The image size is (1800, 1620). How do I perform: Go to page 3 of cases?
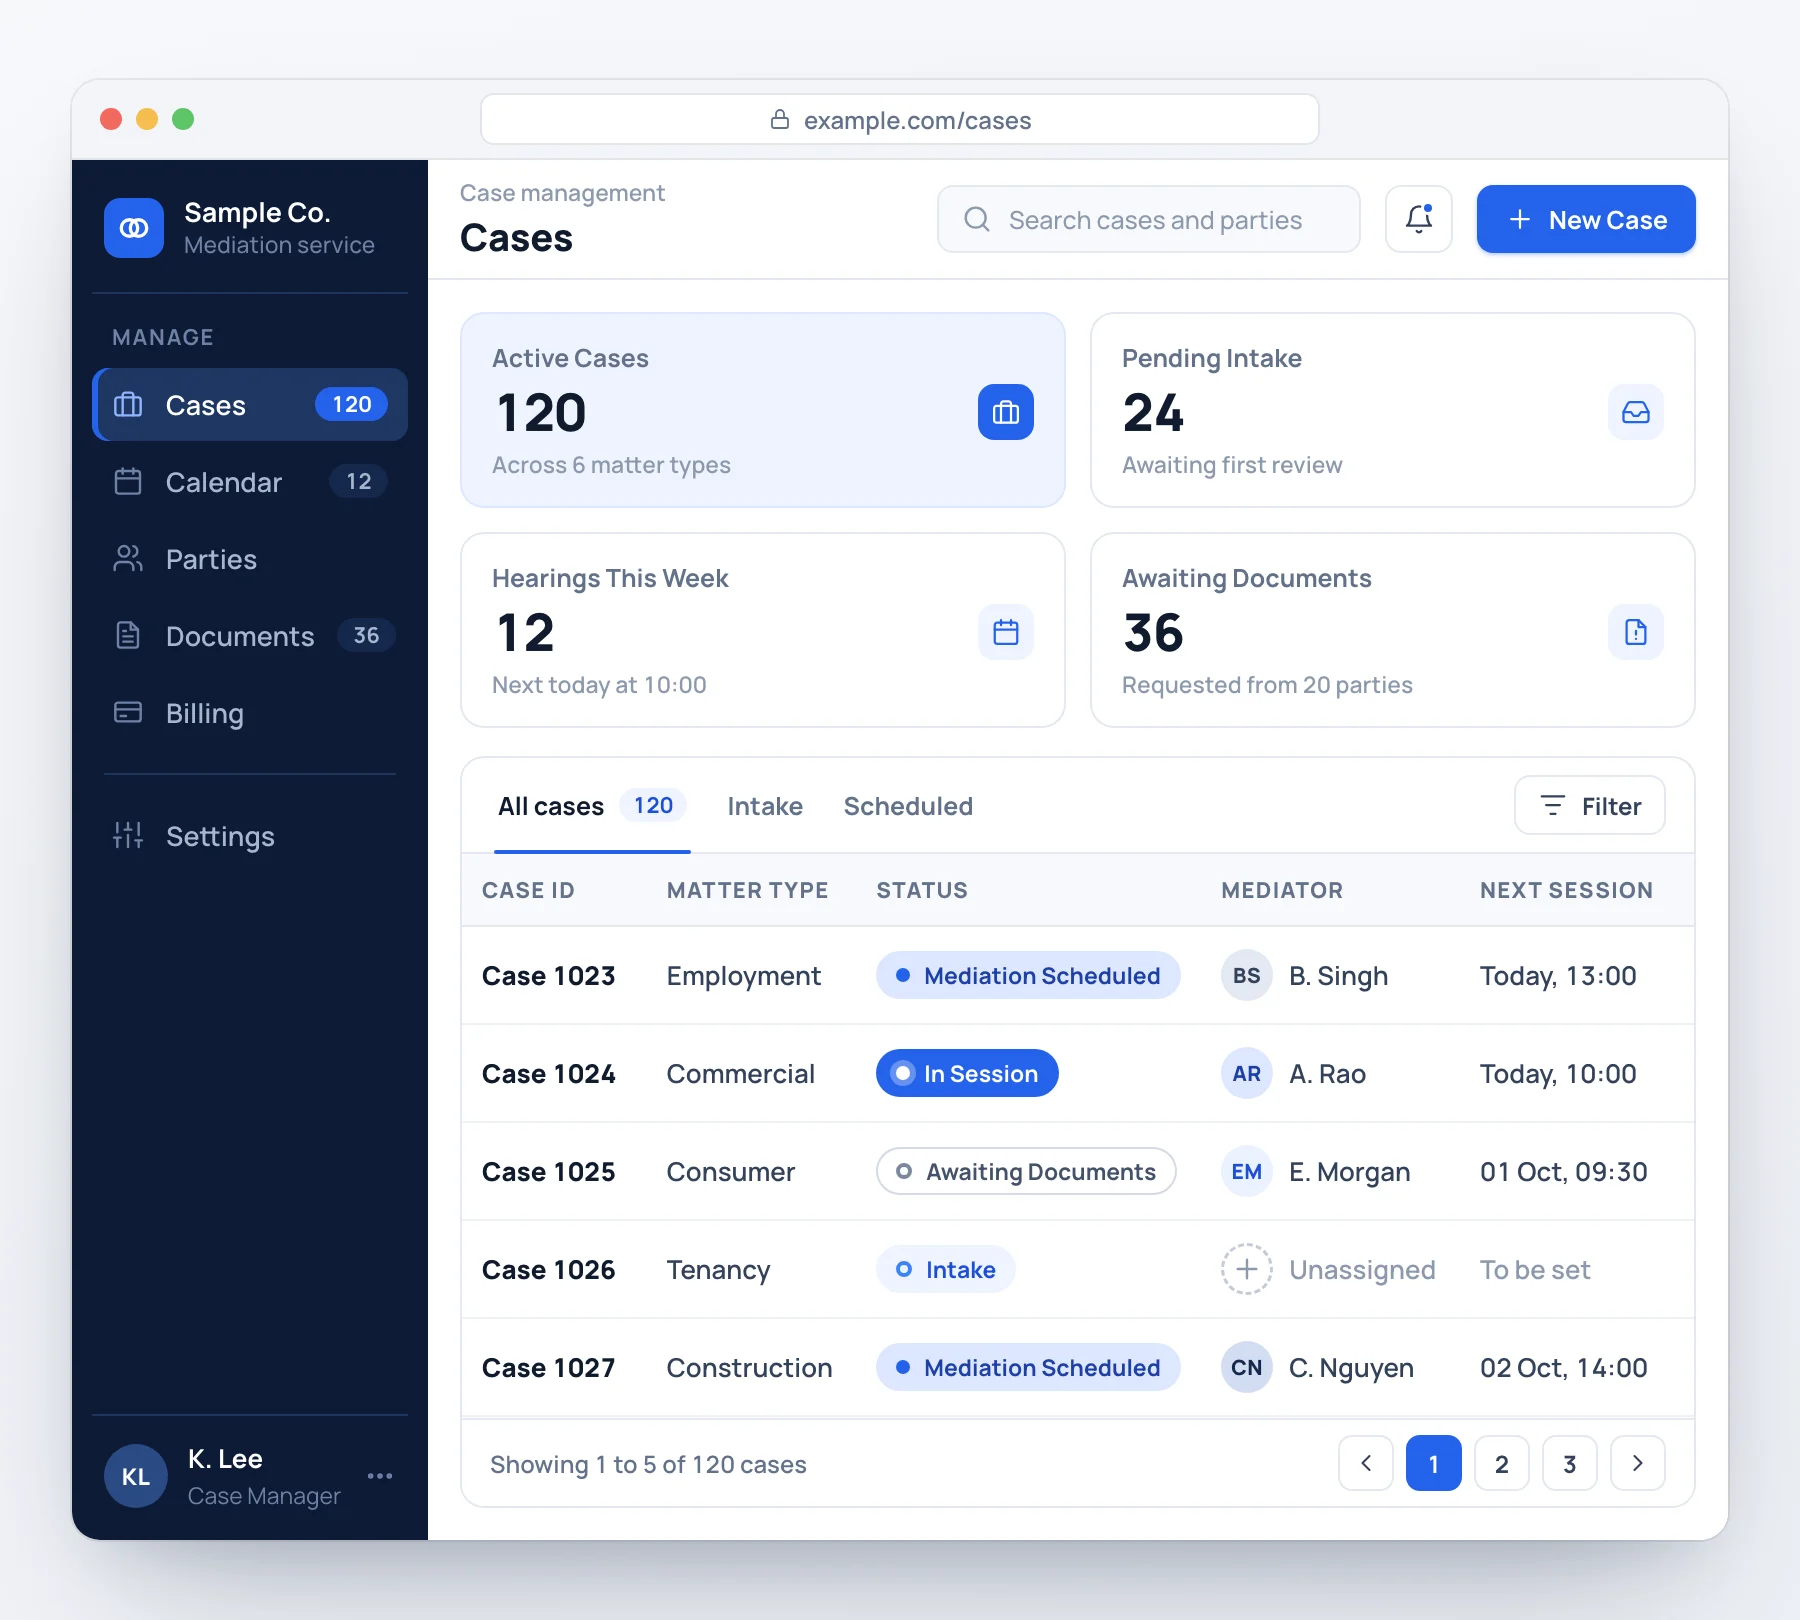[1570, 1463]
